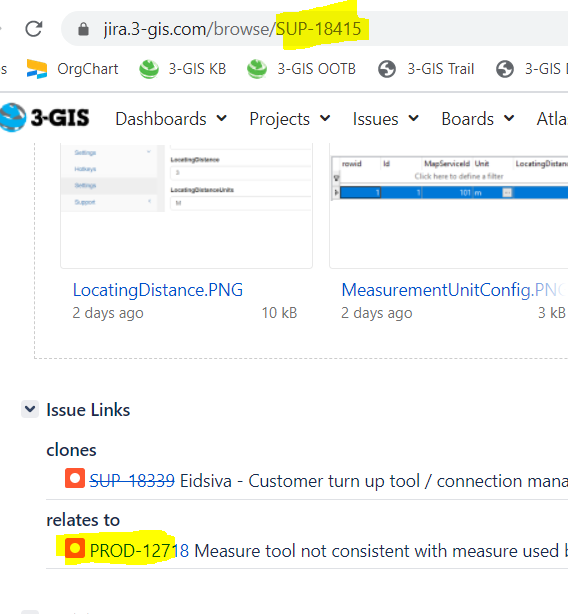Click the Dashboards dropdown chevron
Screen dimensions: 568x614
click(x=222, y=118)
